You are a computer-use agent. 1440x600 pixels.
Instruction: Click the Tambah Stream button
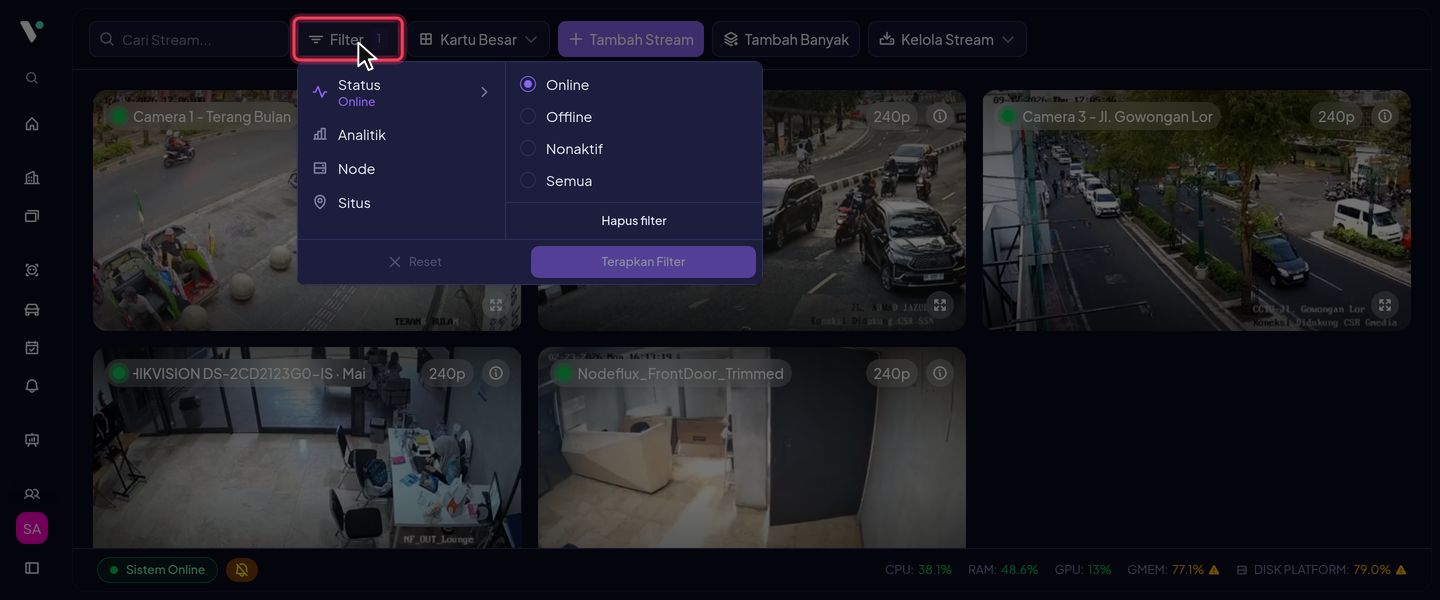(631, 40)
